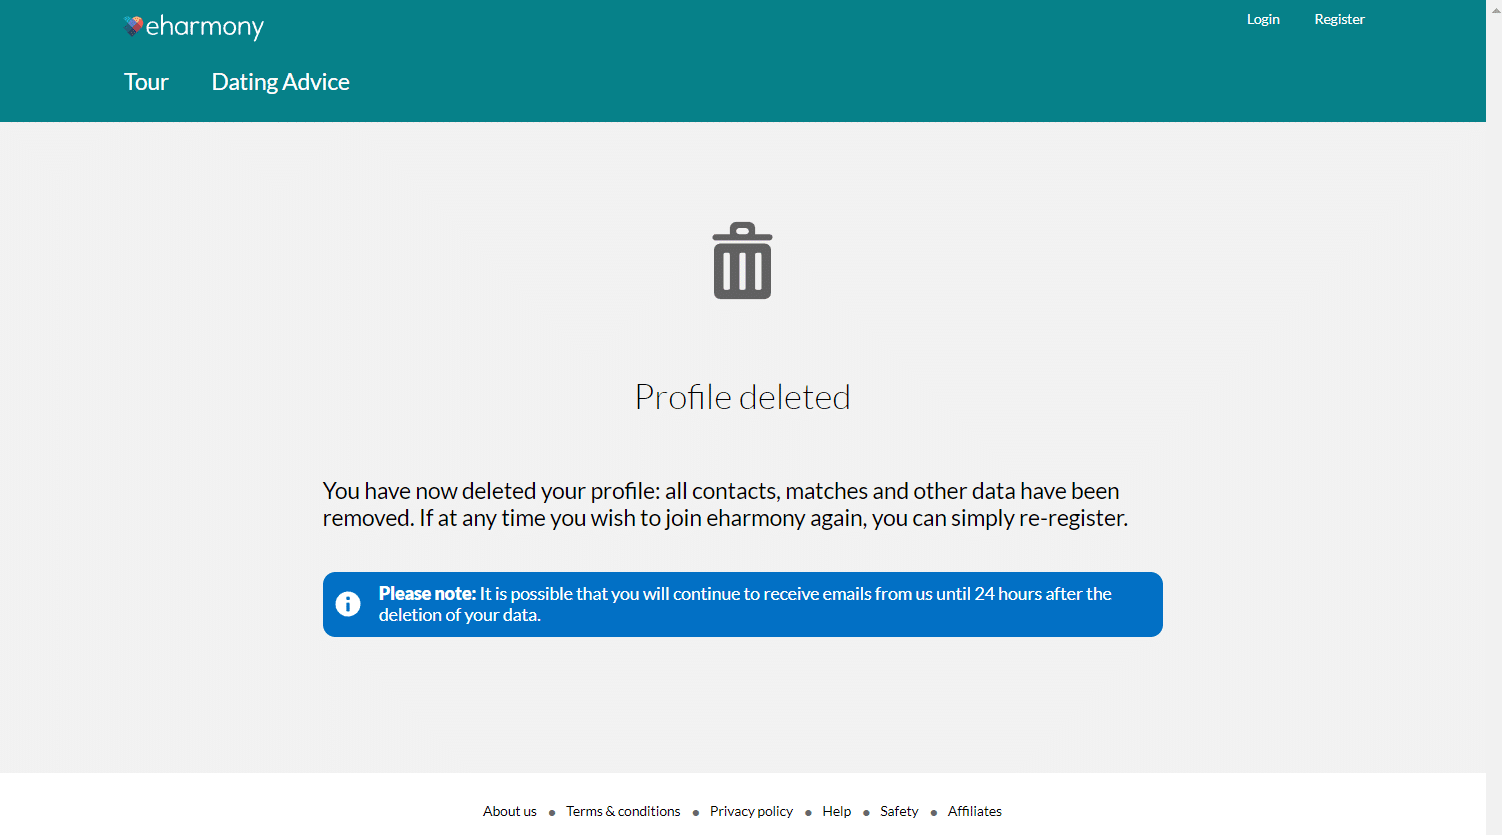The image size is (1502, 835).
Task: Open the Dating Advice menu item
Action: coord(280,82)
